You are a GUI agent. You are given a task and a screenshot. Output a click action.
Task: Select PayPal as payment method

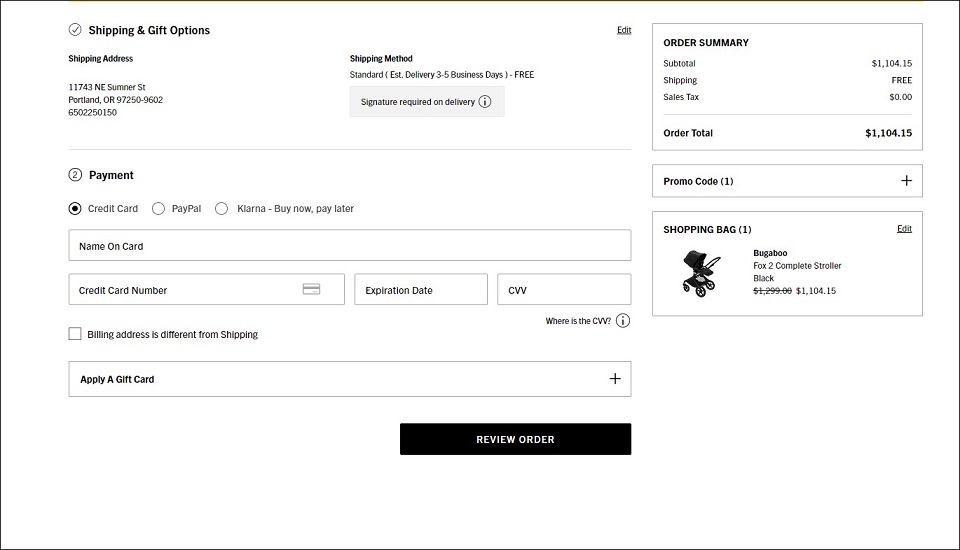pos(159,209)
